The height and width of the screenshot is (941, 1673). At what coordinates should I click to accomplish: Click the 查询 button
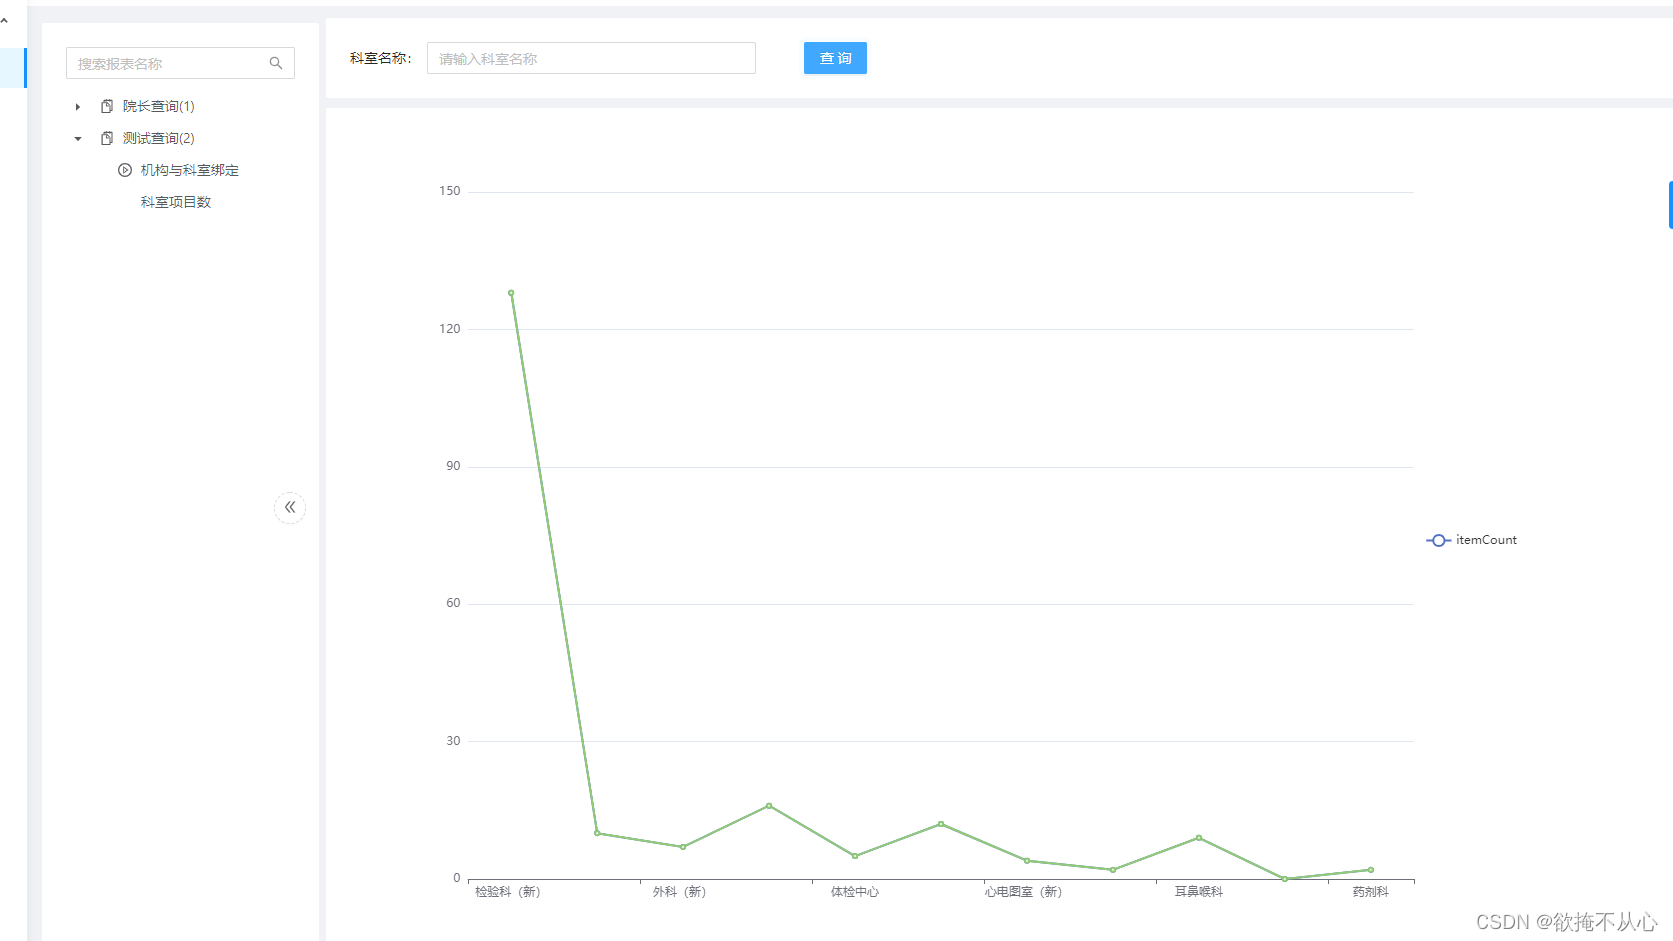tap(835, 58)
